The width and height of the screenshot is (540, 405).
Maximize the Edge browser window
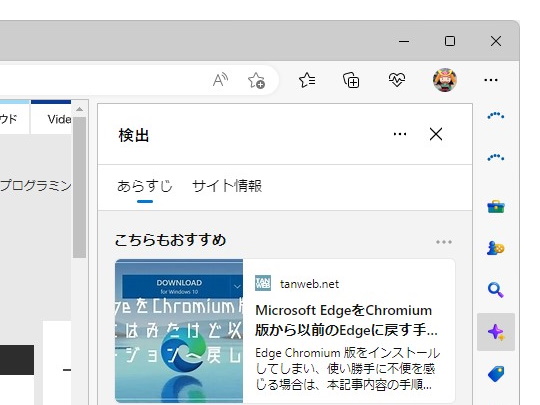click(450, 41)
